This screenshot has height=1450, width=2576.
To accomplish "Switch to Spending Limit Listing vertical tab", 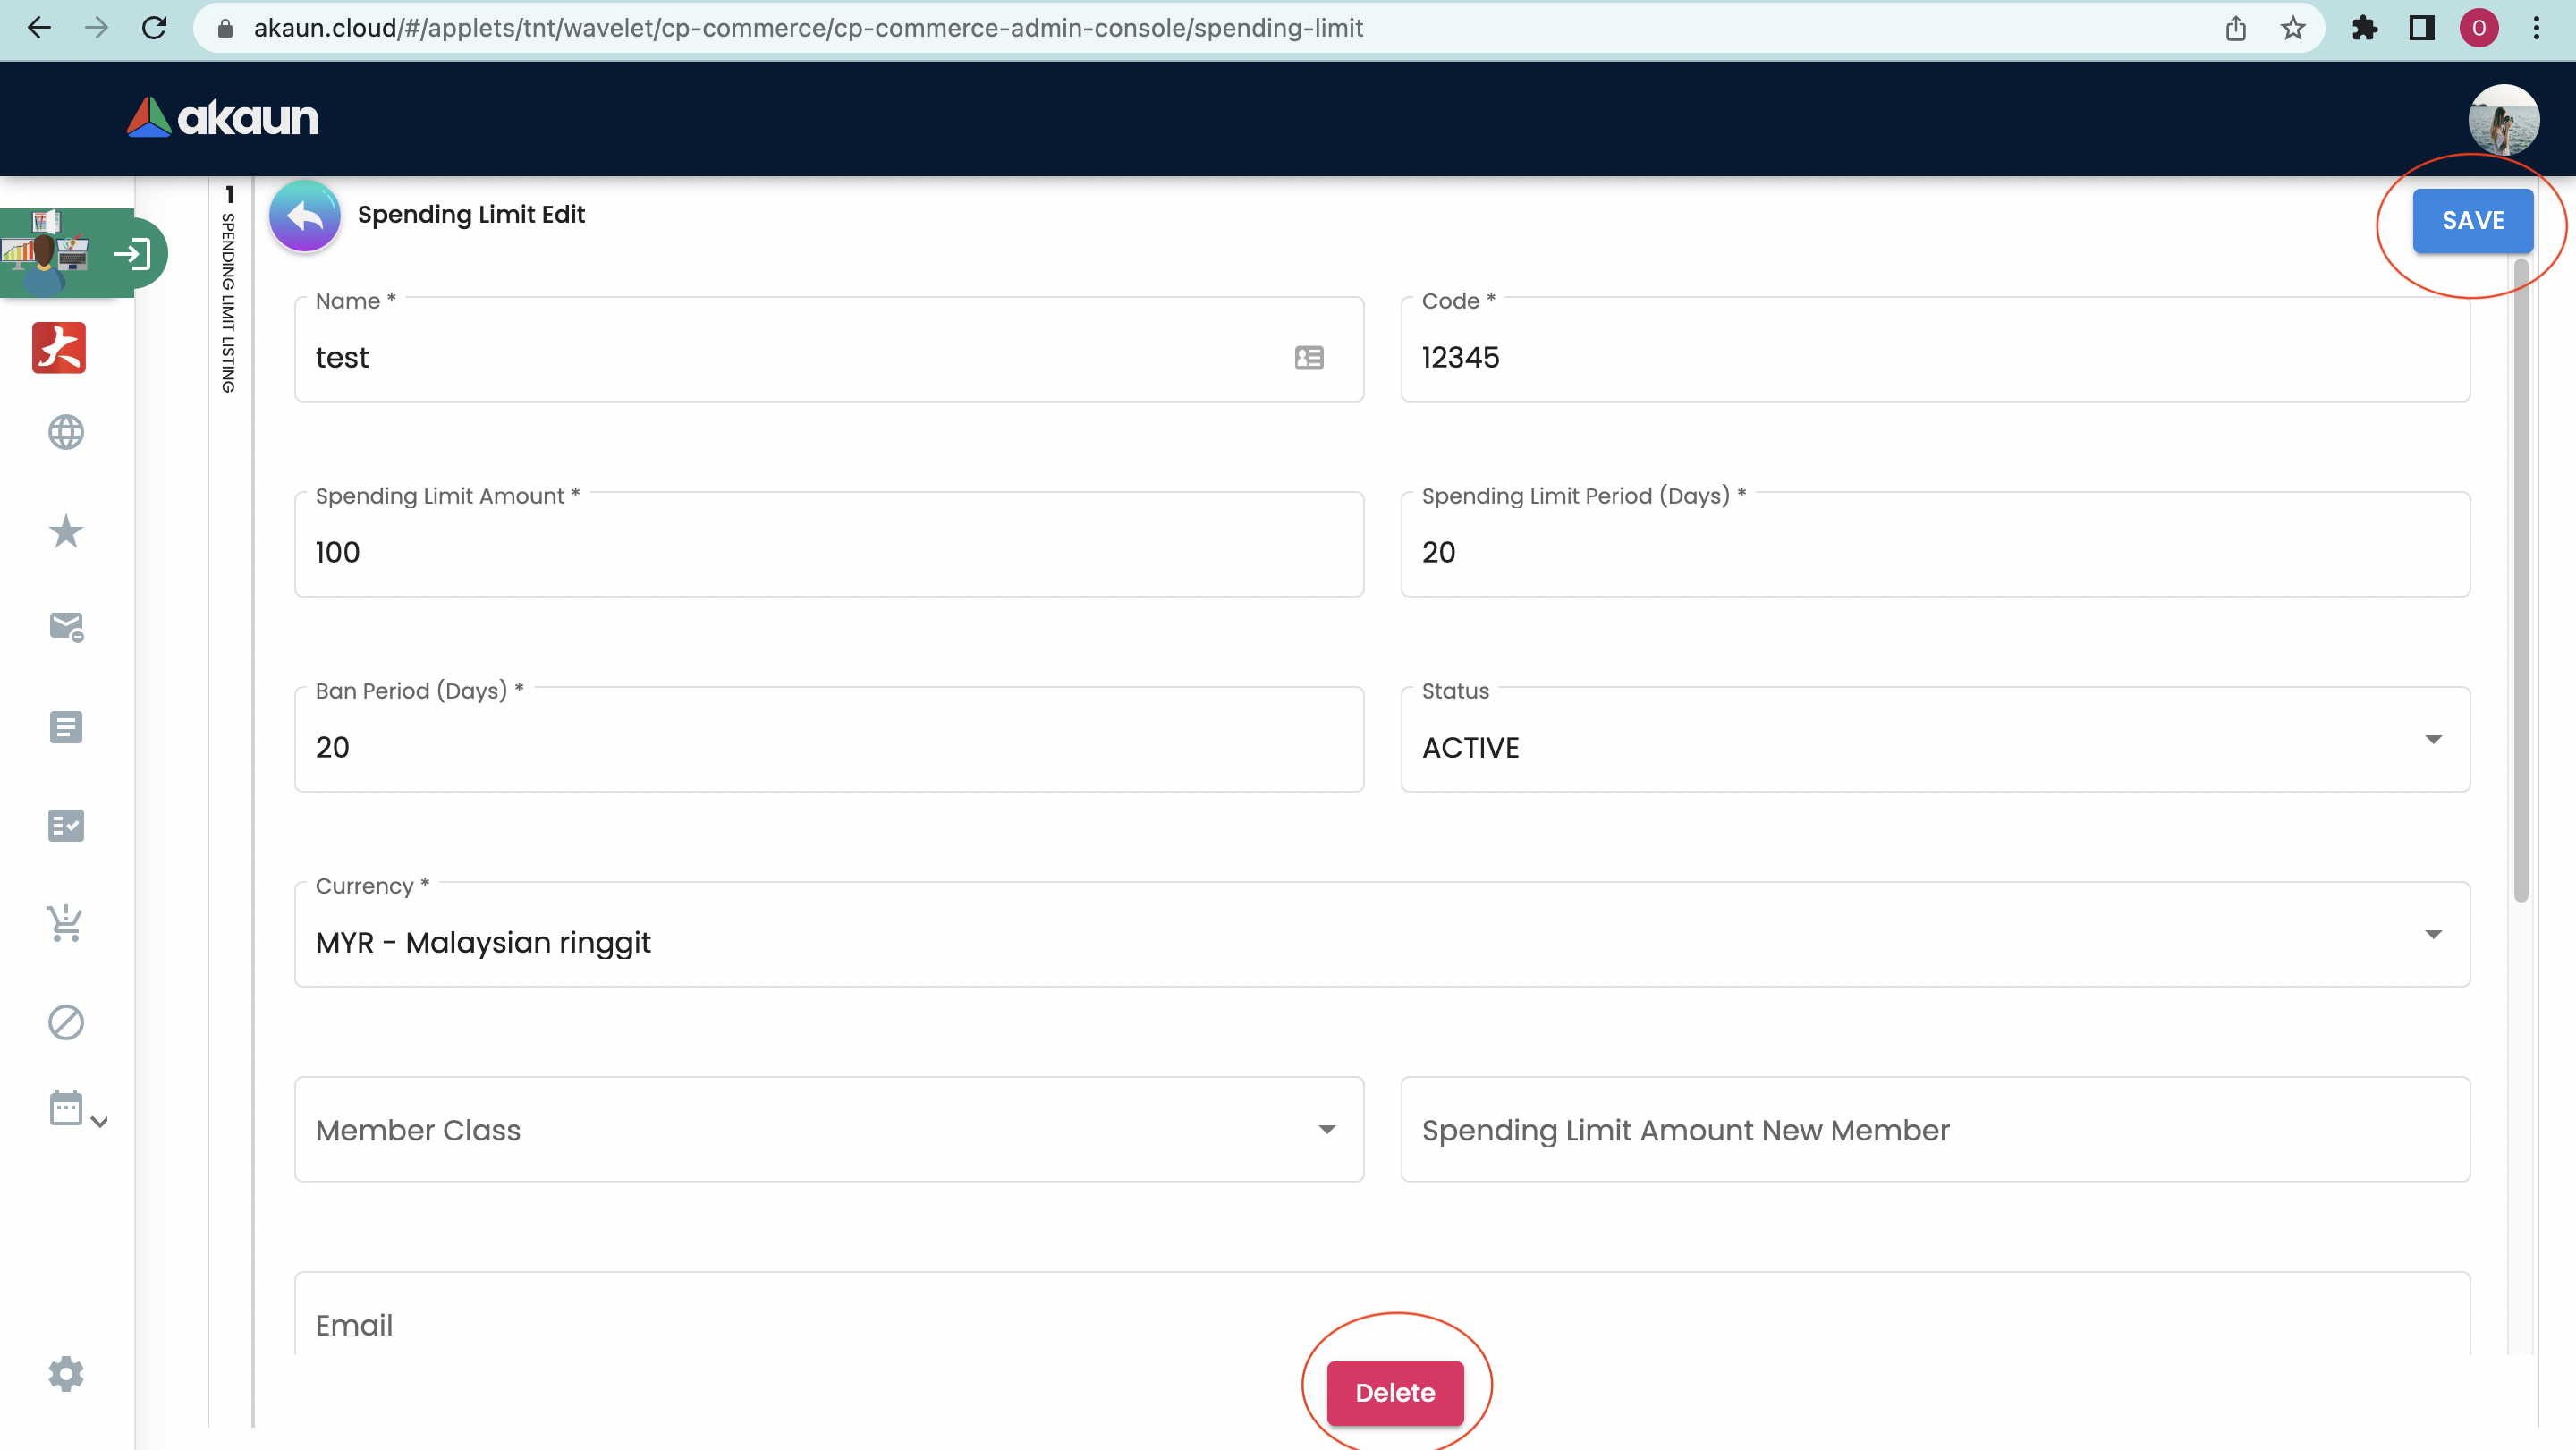I will [229, 300].
